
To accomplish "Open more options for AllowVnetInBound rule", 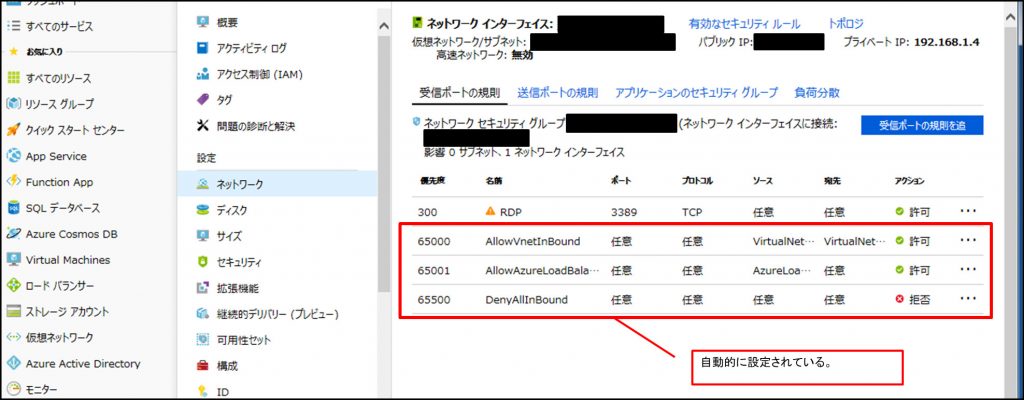I will tap(968, 241).
